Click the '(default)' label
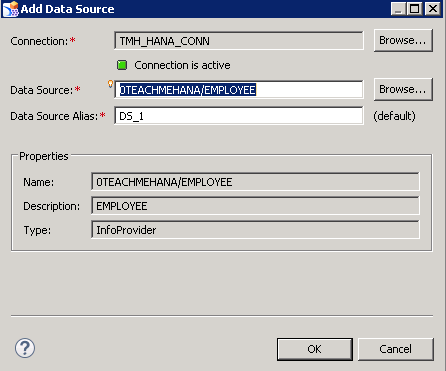The width and height of the screenshot is (446, 371). pos(394,116)
